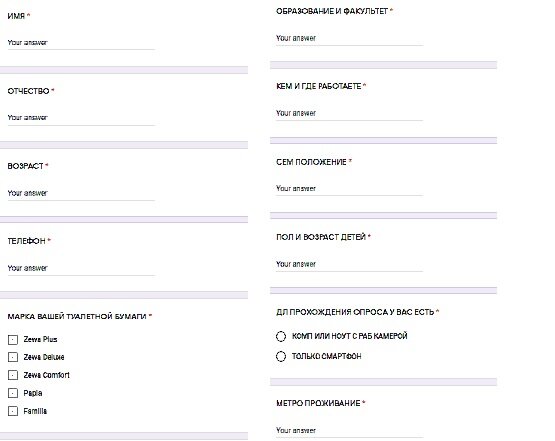
Task: Click the Zewa Plus label text
Action: 40,339
